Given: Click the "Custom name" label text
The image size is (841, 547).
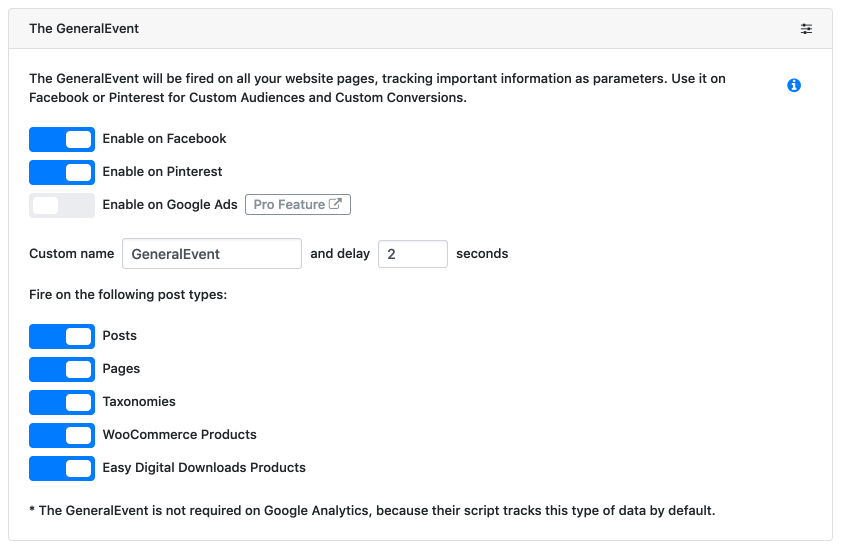Looking at the screenshot, I should pyautogui.click(x=71, y=254).
